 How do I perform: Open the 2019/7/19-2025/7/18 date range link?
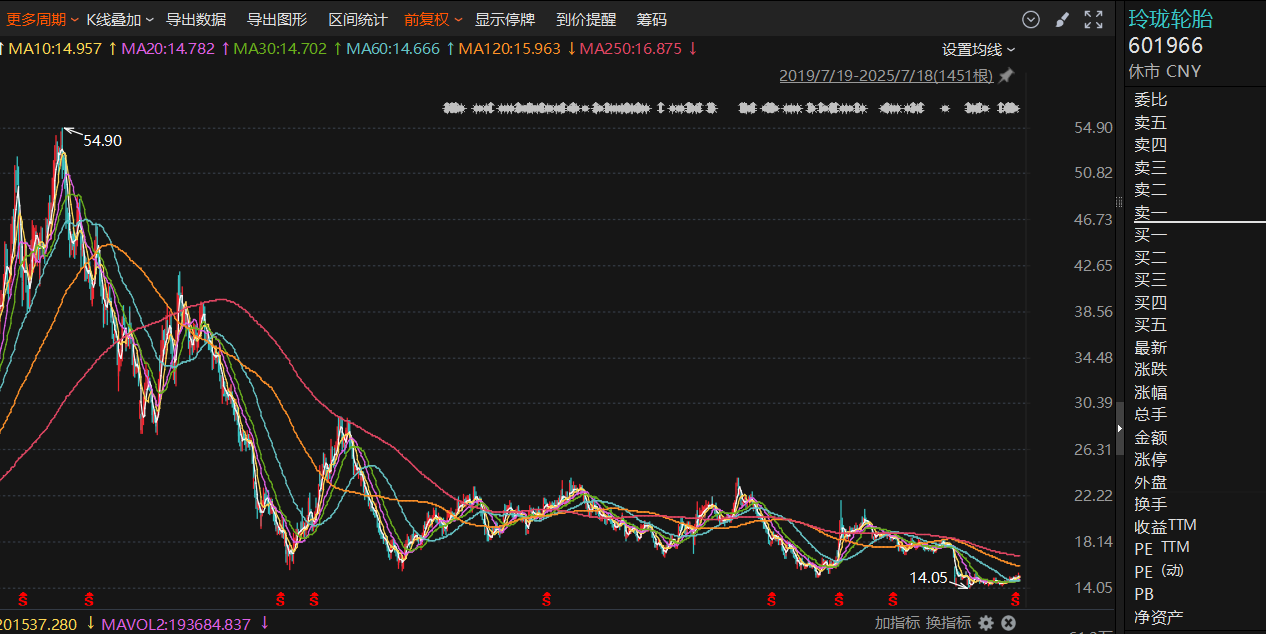tap(885, 76)
